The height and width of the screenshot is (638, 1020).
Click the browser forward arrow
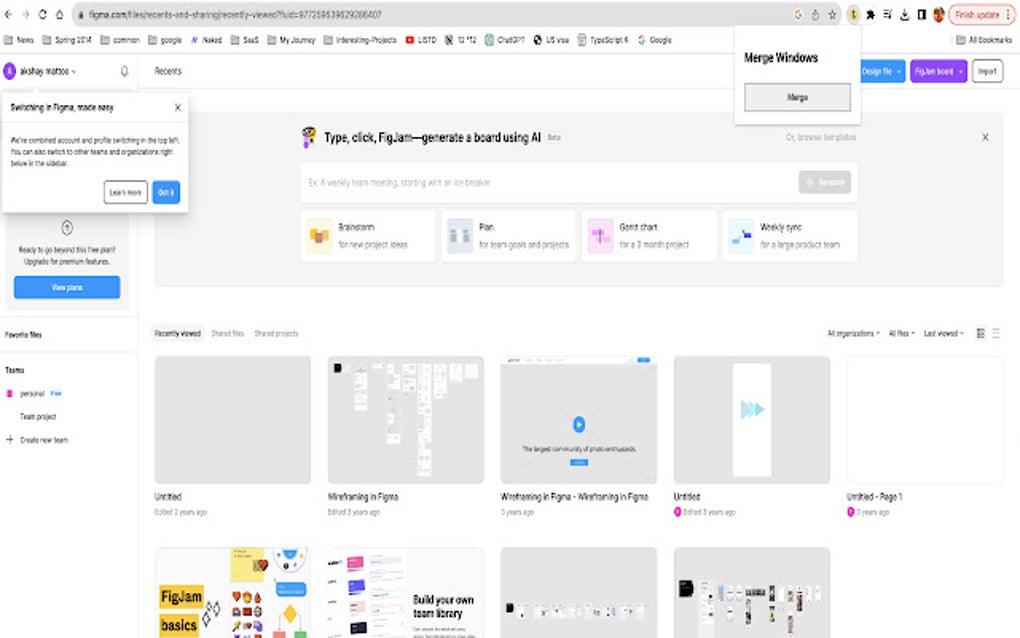(25, 14)
